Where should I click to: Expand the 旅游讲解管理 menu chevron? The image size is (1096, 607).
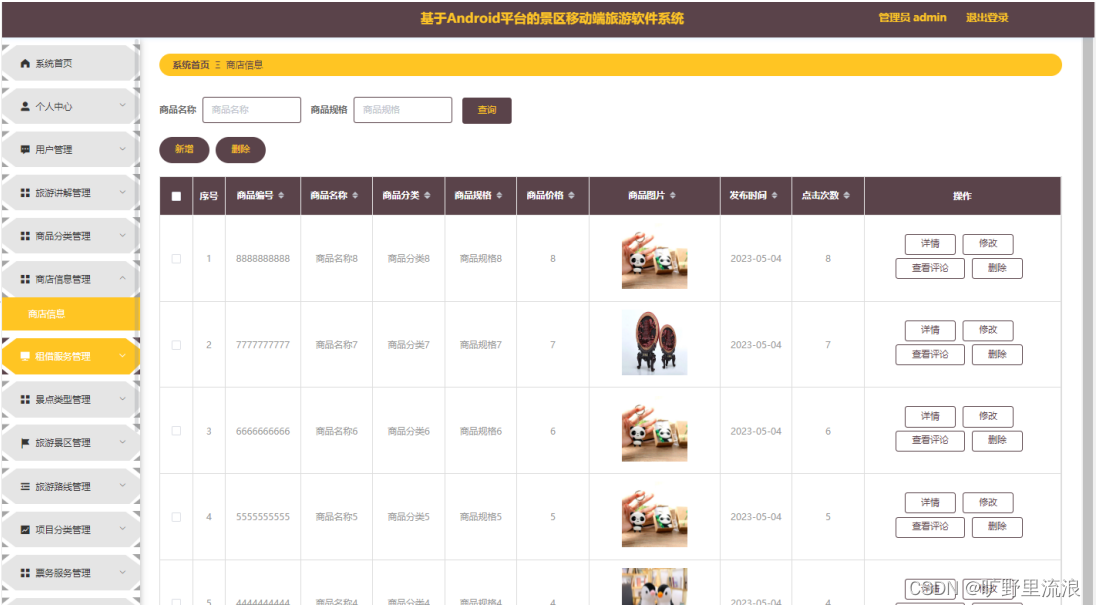(x=122, y=192)
